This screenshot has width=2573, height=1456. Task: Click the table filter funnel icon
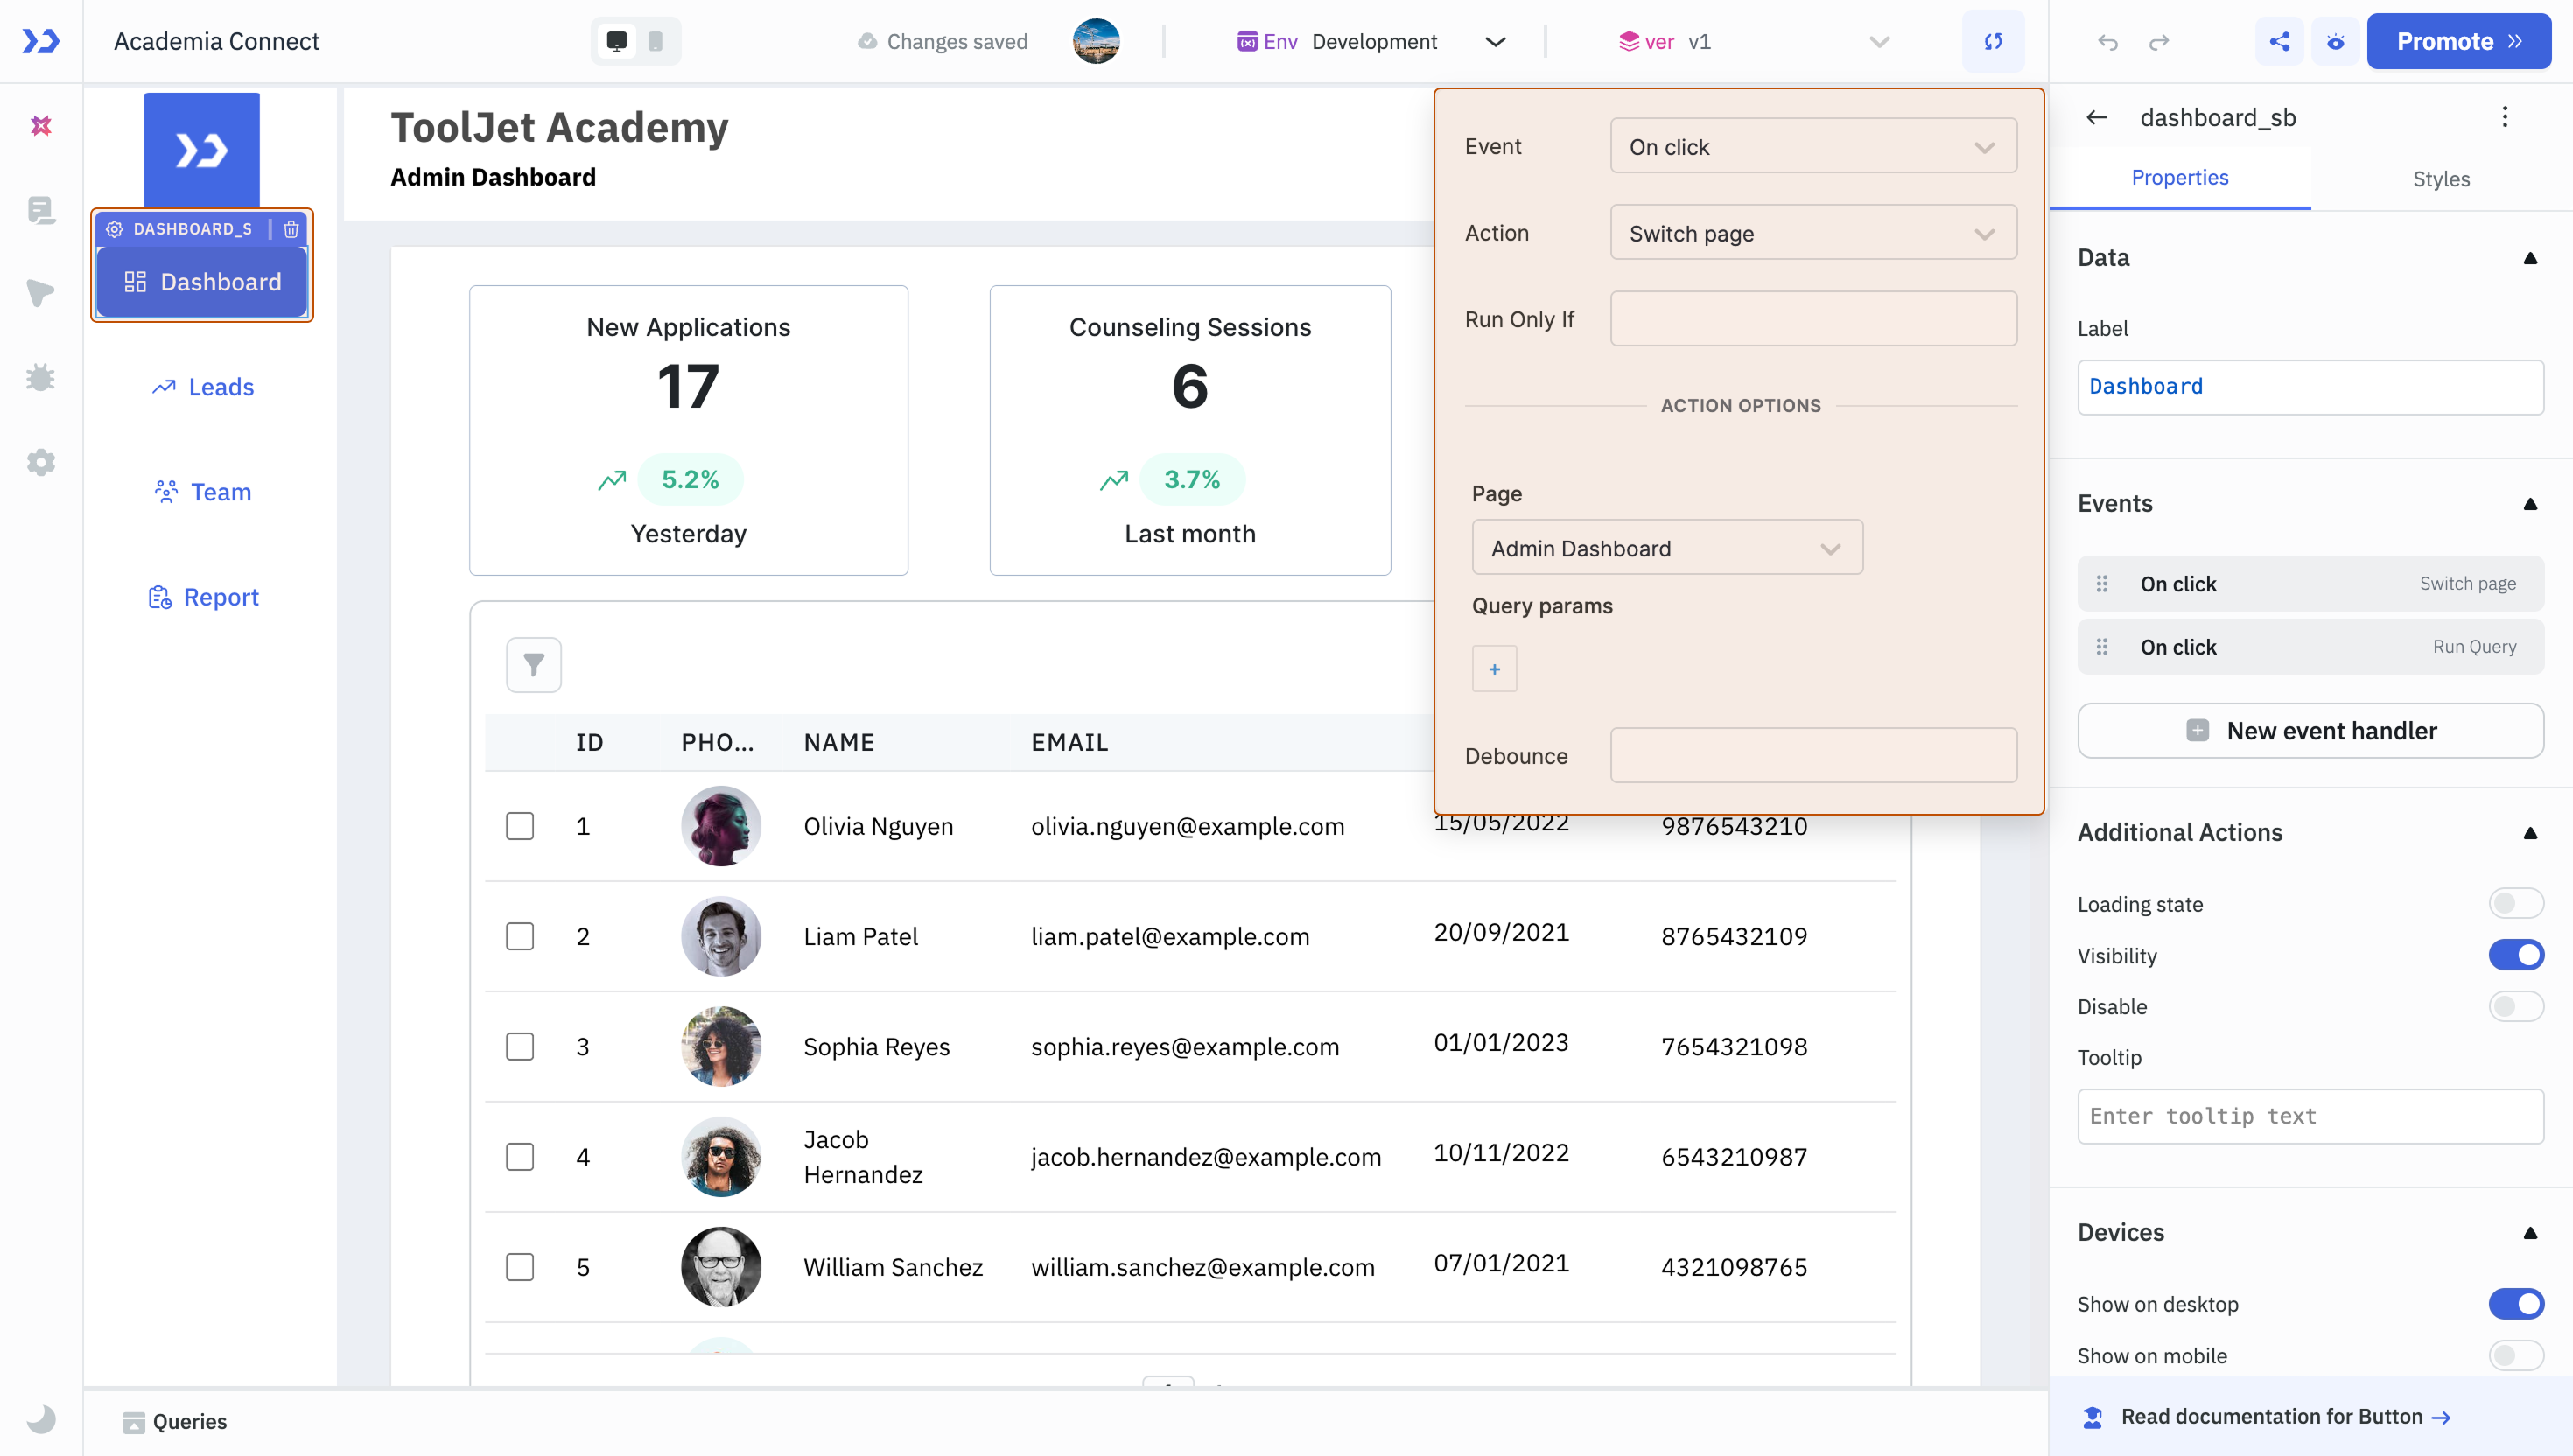533,665
